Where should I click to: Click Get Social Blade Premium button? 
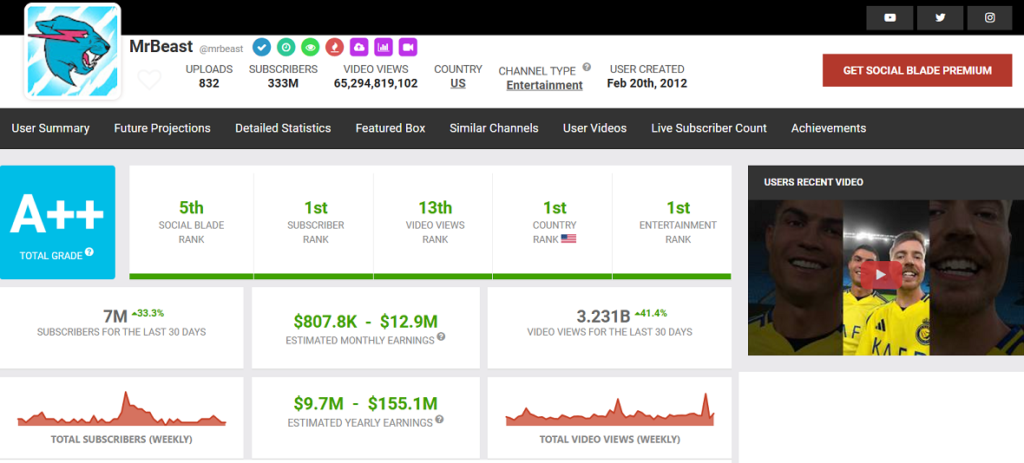point(917,71)
